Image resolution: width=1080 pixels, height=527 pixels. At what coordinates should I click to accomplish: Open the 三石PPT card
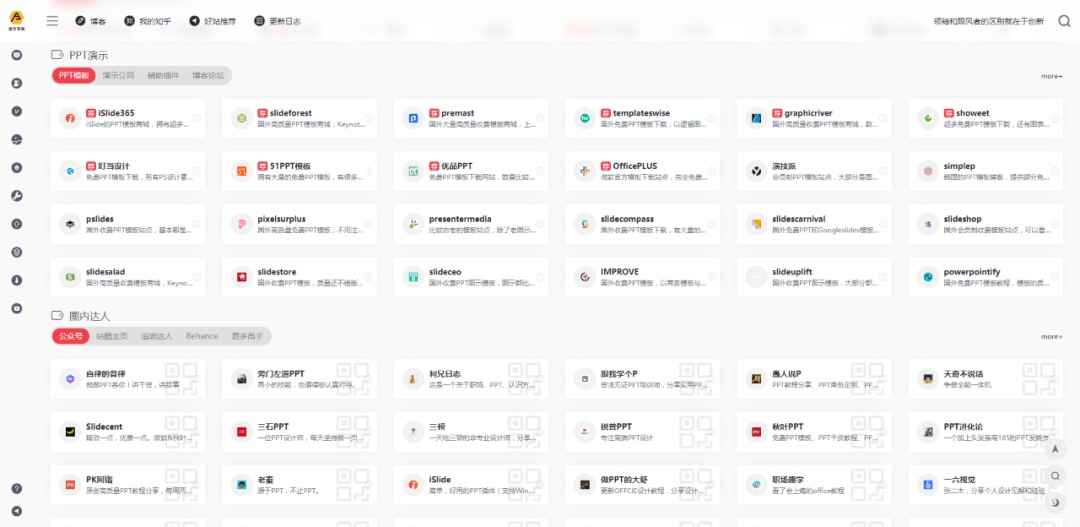(300, 432)
